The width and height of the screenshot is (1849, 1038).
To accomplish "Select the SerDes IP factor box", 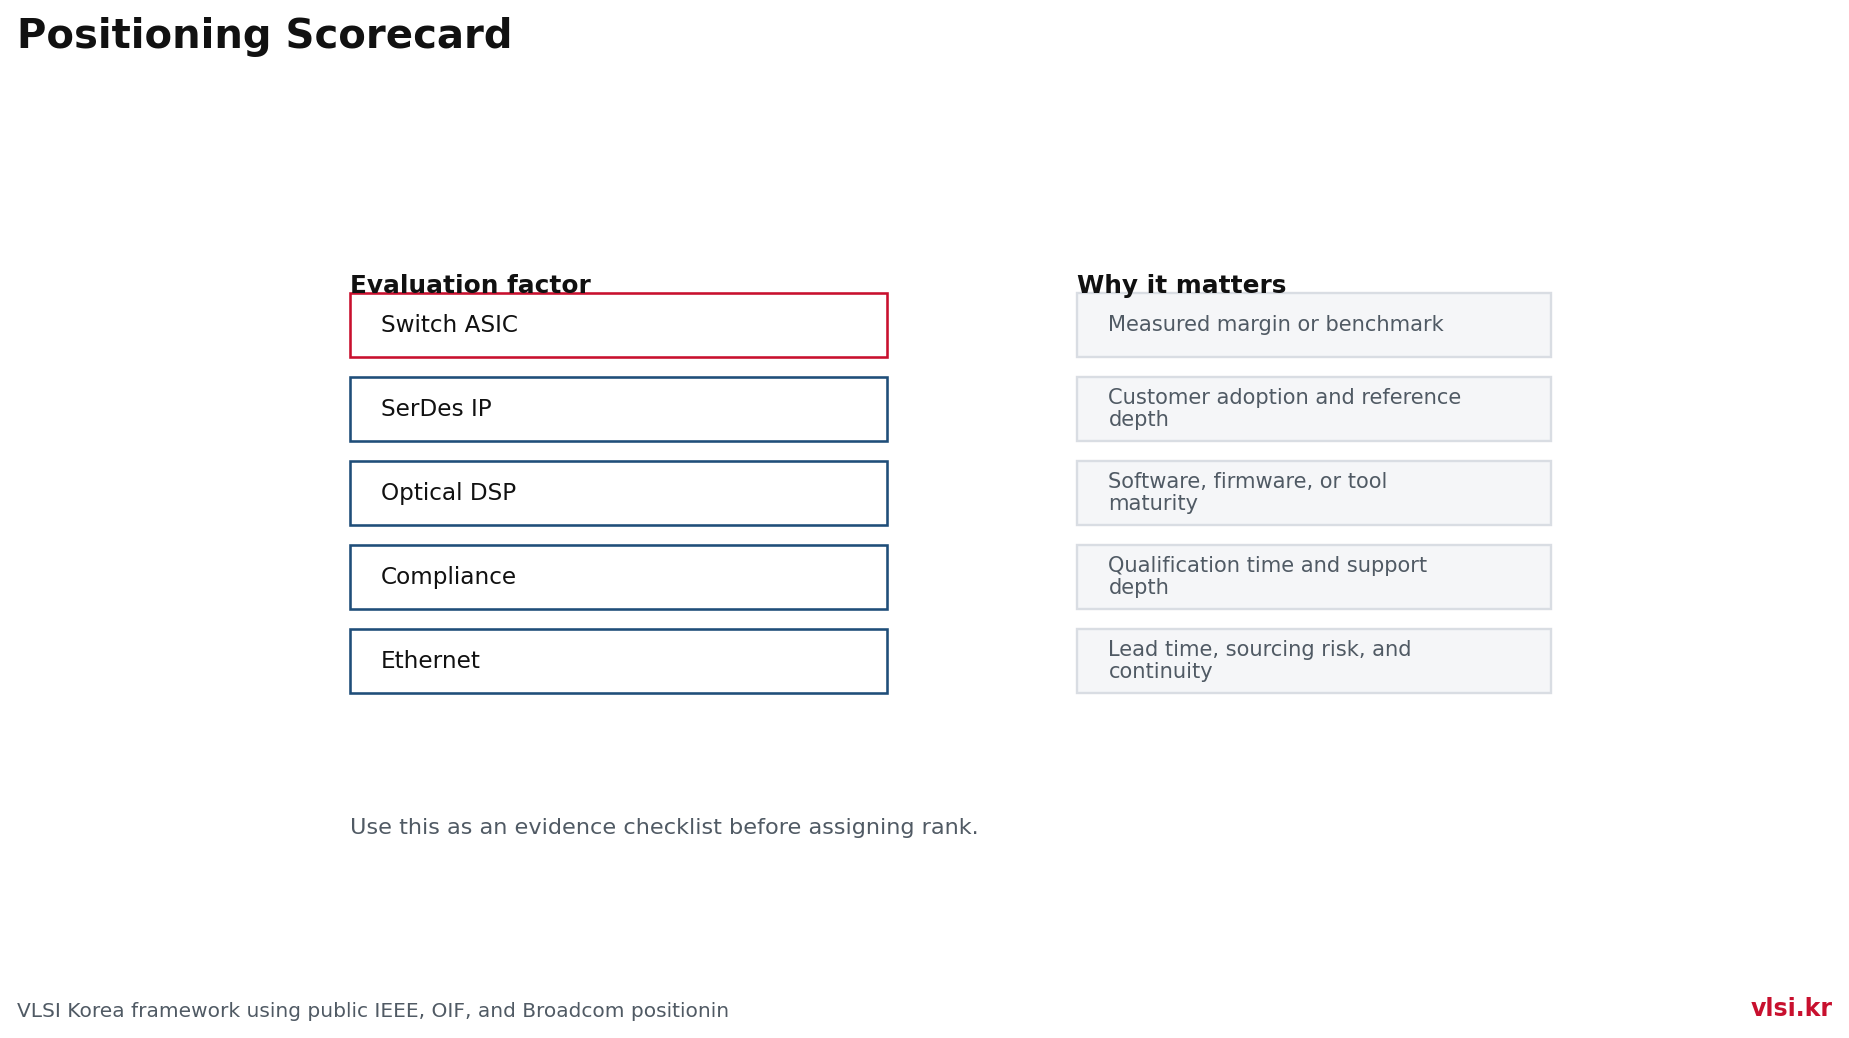I will (x=618, y=409).
